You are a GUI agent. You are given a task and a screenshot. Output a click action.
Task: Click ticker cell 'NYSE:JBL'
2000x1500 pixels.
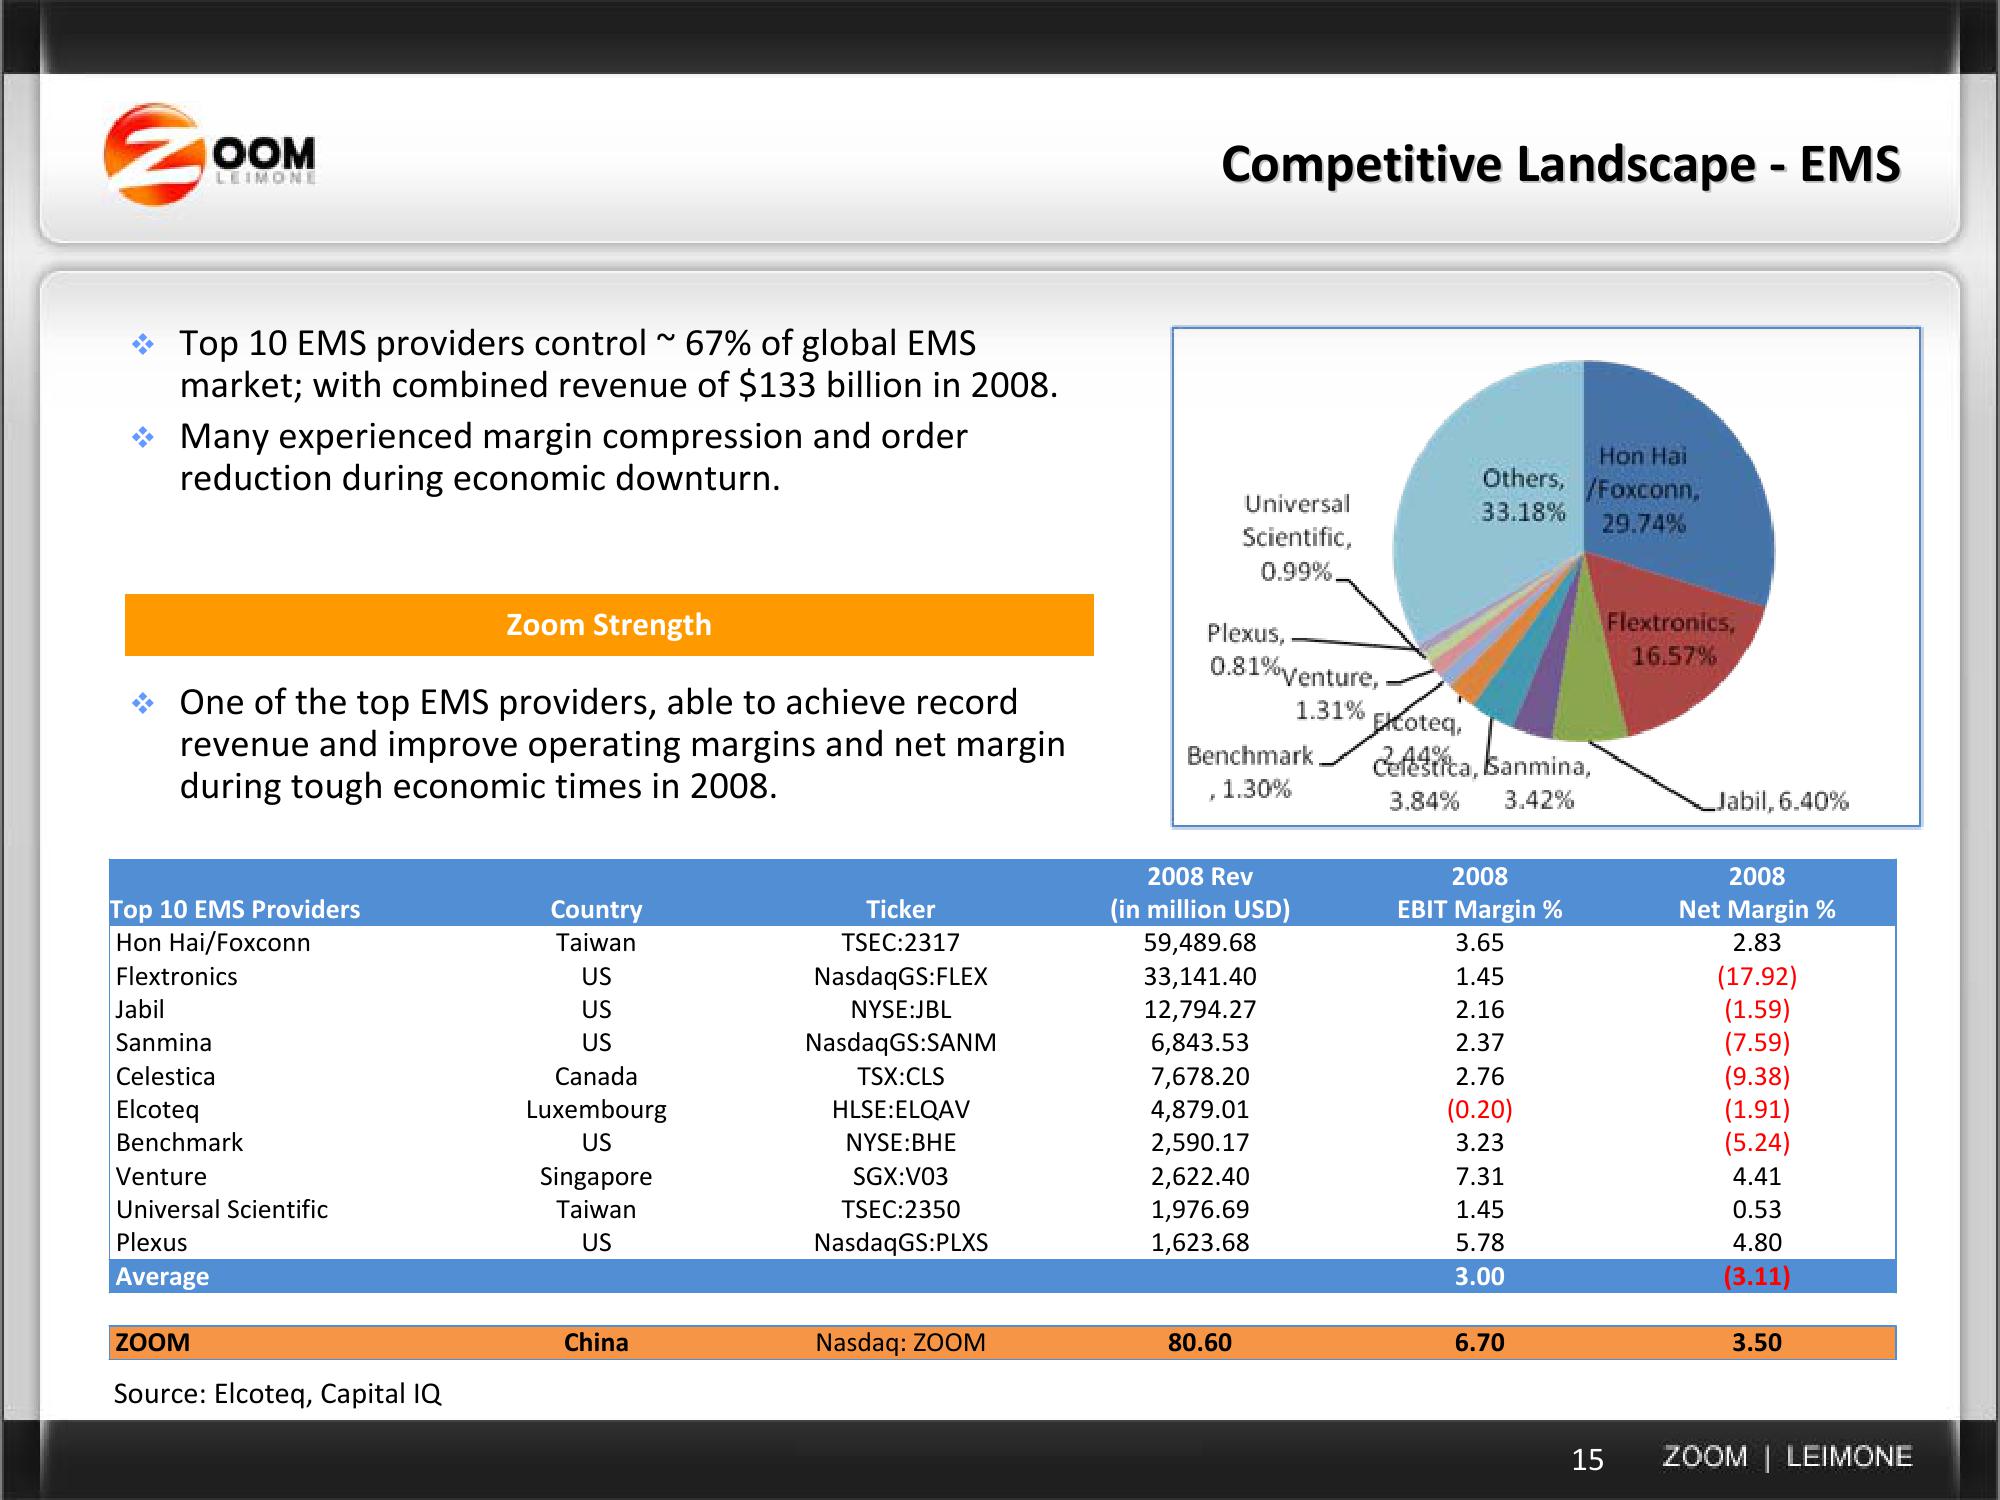click(900, 1010)
